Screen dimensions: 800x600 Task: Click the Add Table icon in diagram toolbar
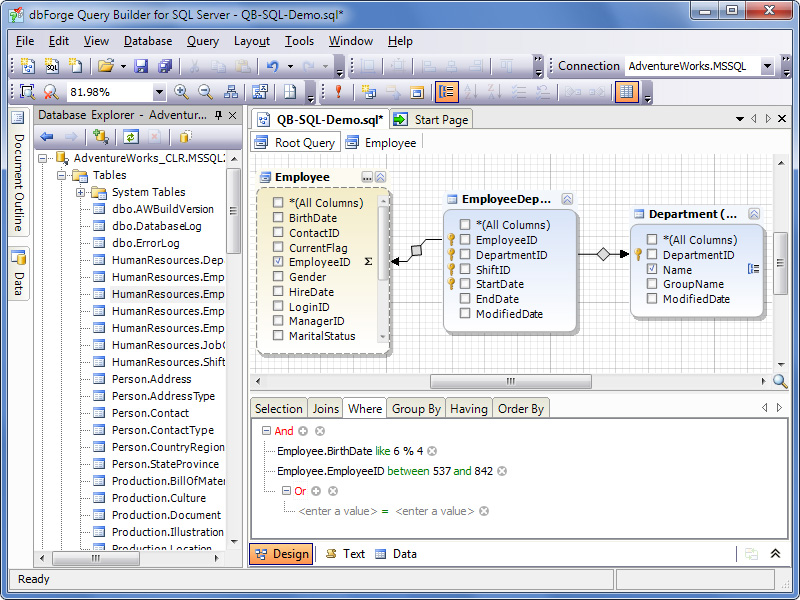click(368, 92)
